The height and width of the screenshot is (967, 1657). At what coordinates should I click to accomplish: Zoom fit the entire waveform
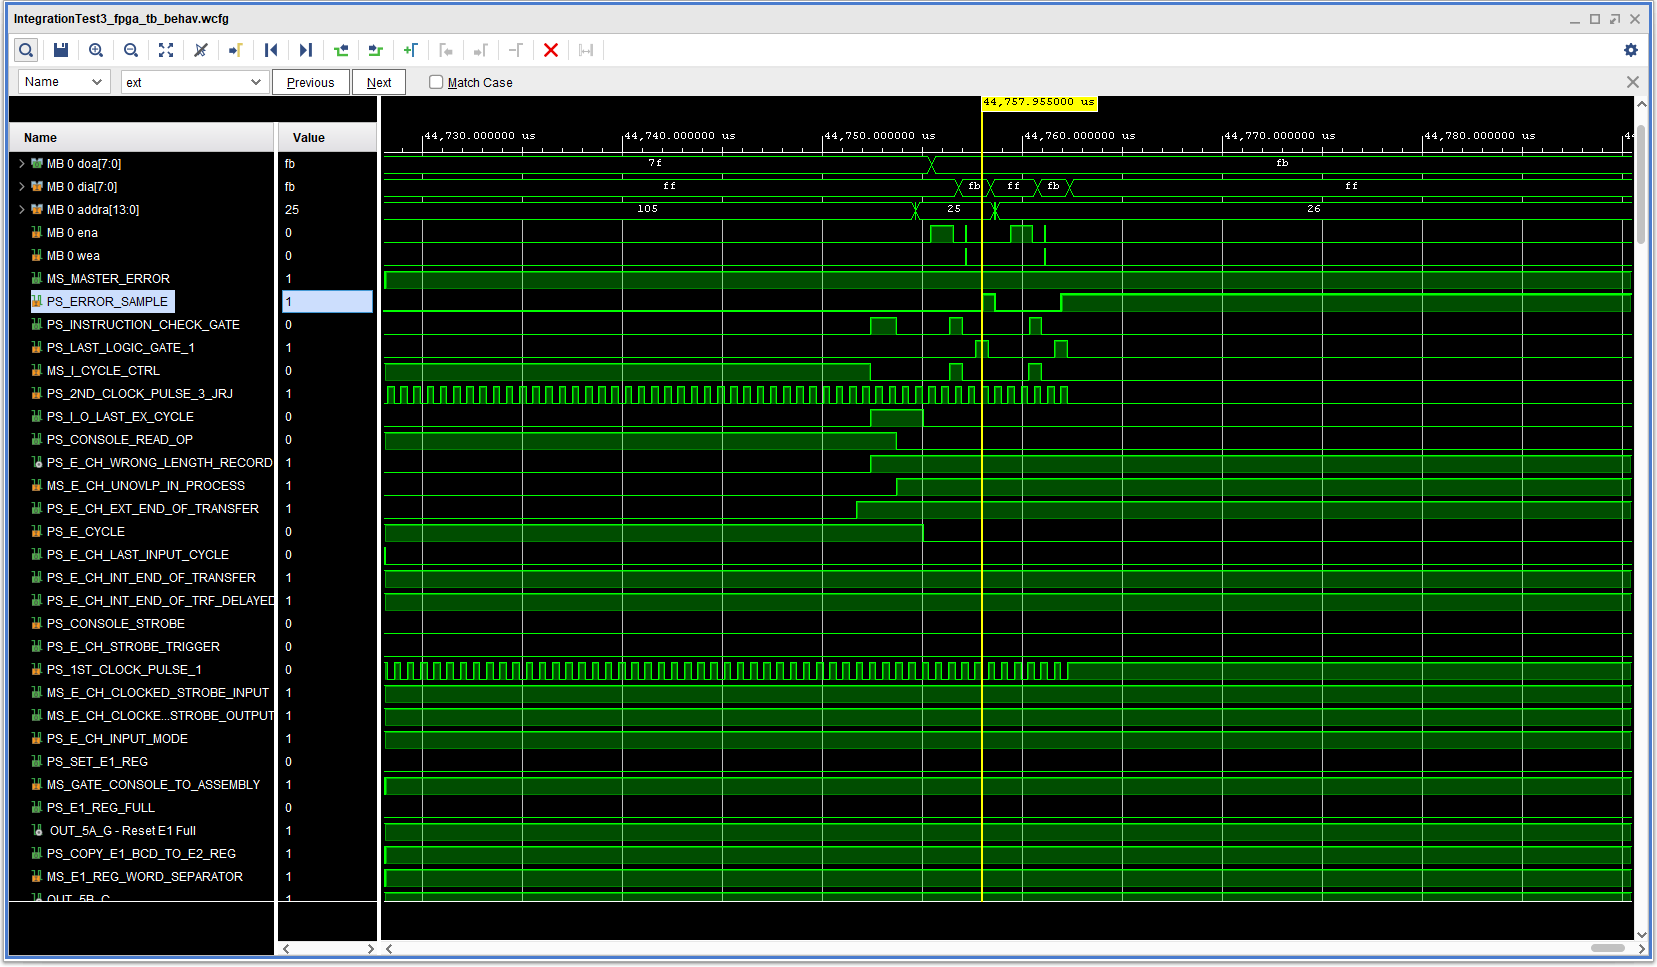(x=166, y=50)
